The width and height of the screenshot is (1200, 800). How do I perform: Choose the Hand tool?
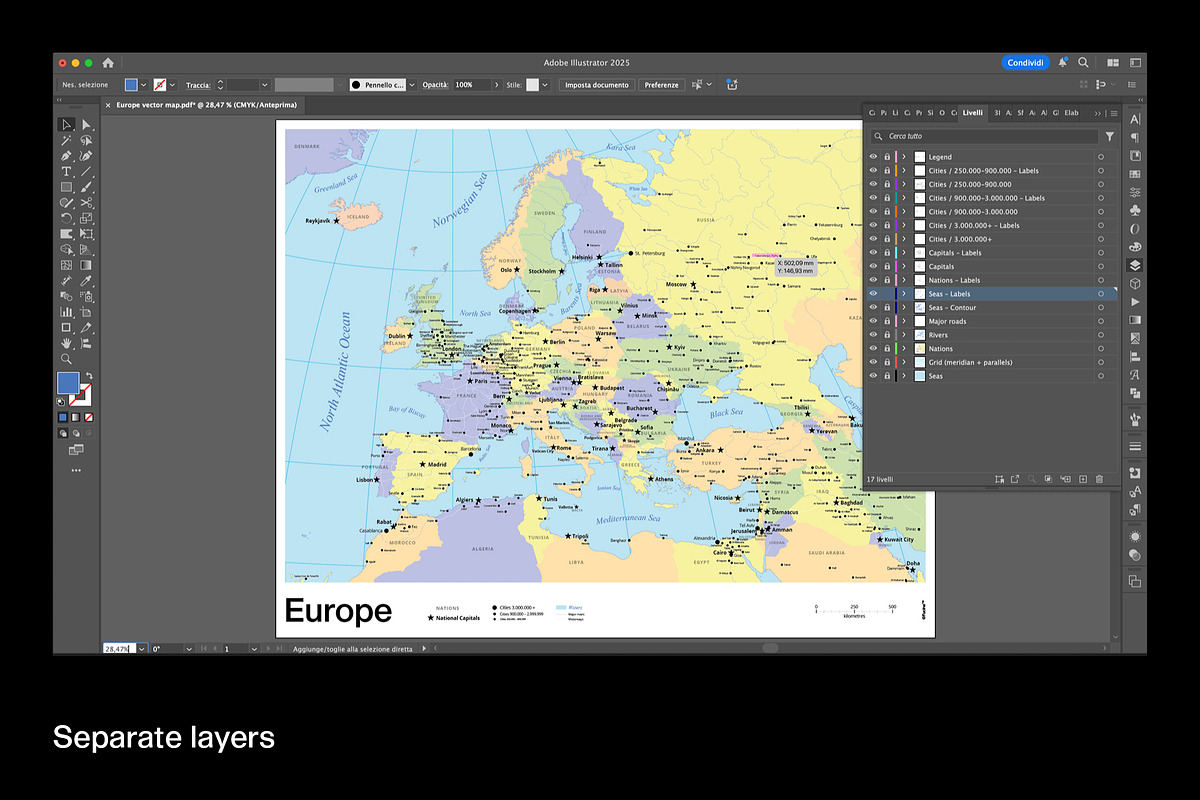66,343
